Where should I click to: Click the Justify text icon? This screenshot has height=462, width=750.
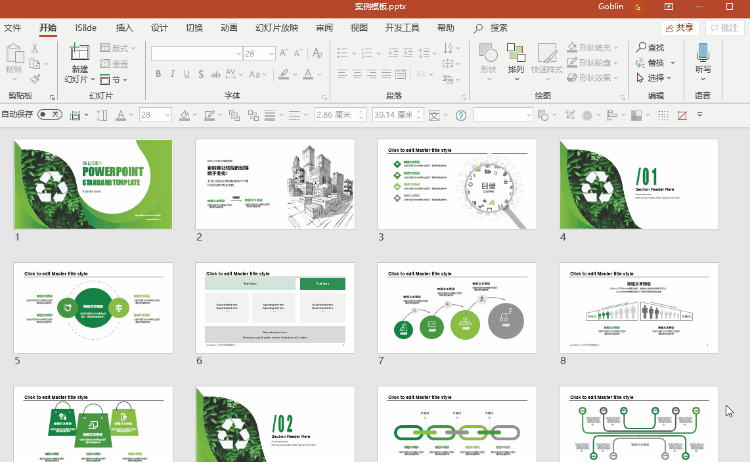click(x=386, y=74)
